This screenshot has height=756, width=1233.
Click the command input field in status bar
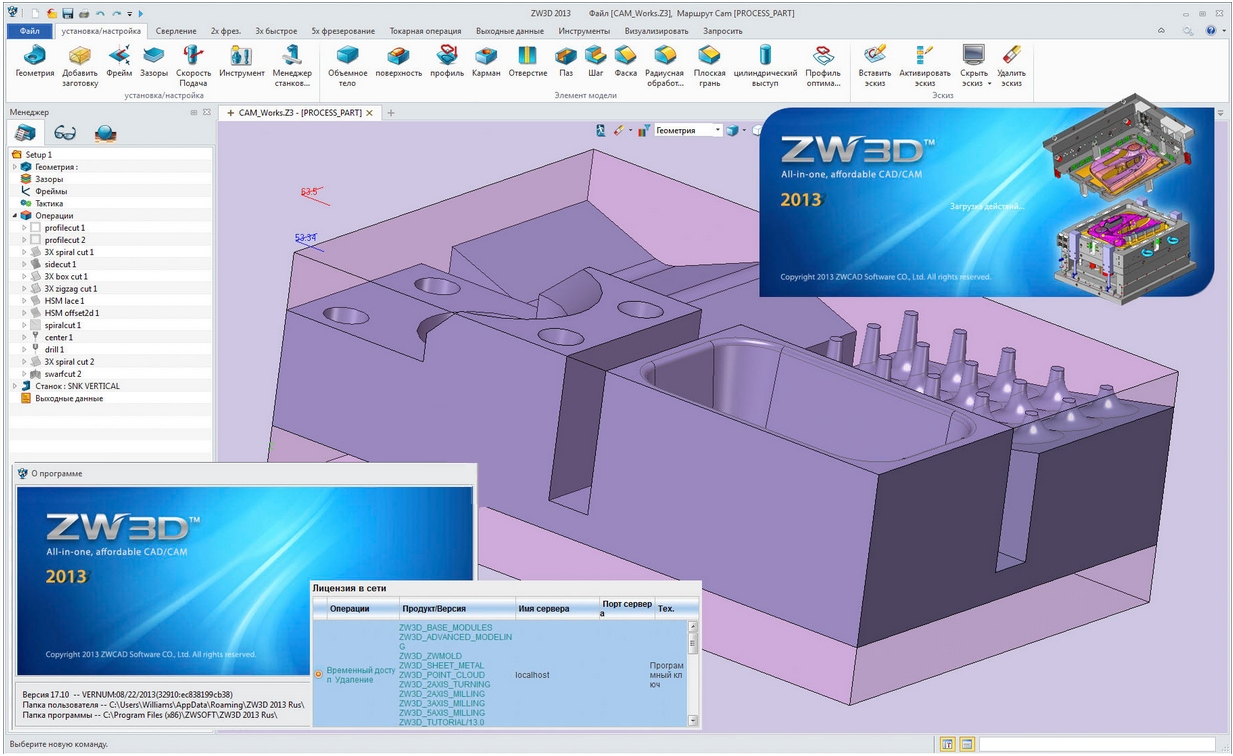tap(1096, 744)
